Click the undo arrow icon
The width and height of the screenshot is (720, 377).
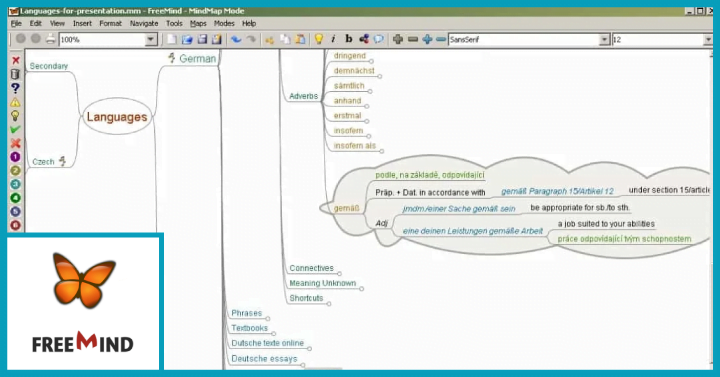[x=236, y=39]
